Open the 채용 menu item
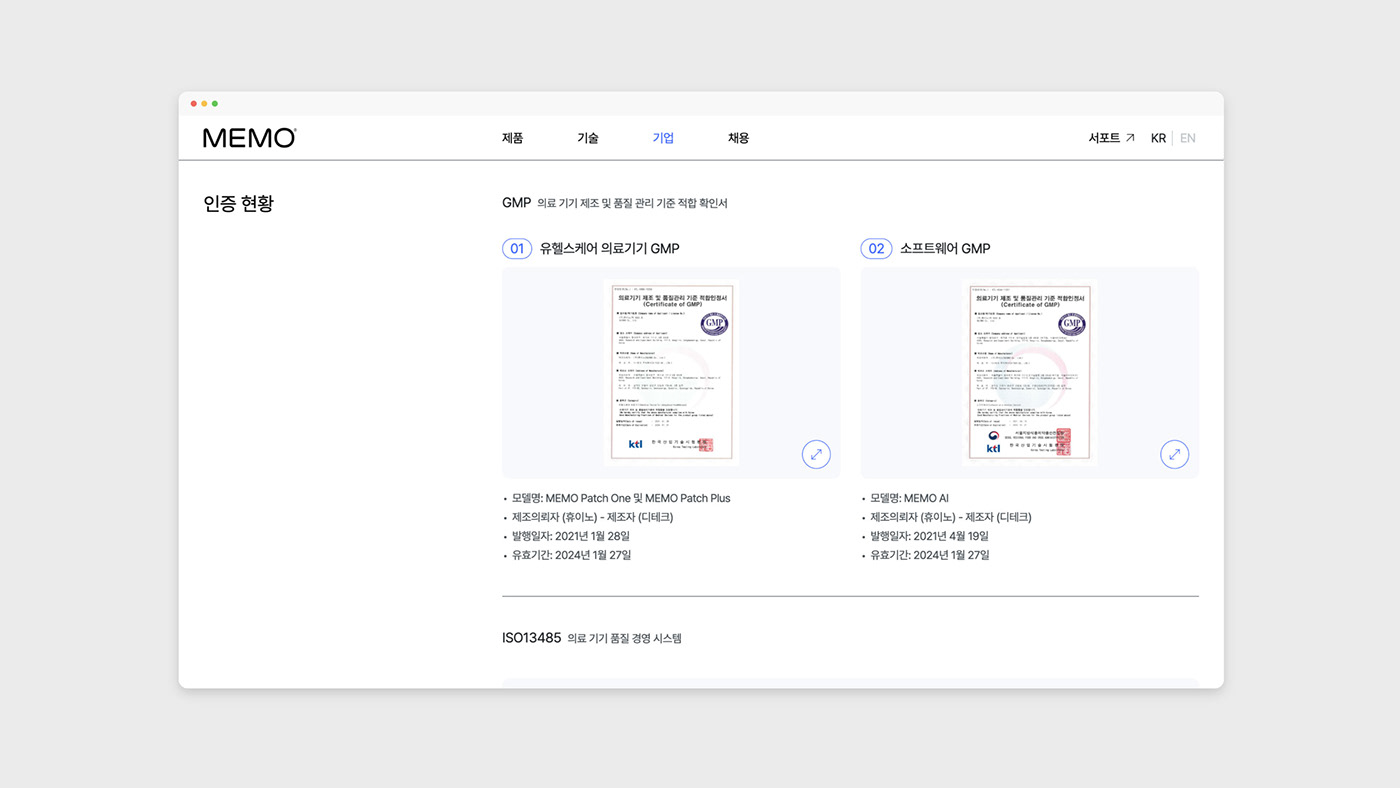The width and height of the screenshot is (1400, 788). (x=738, y=138)
